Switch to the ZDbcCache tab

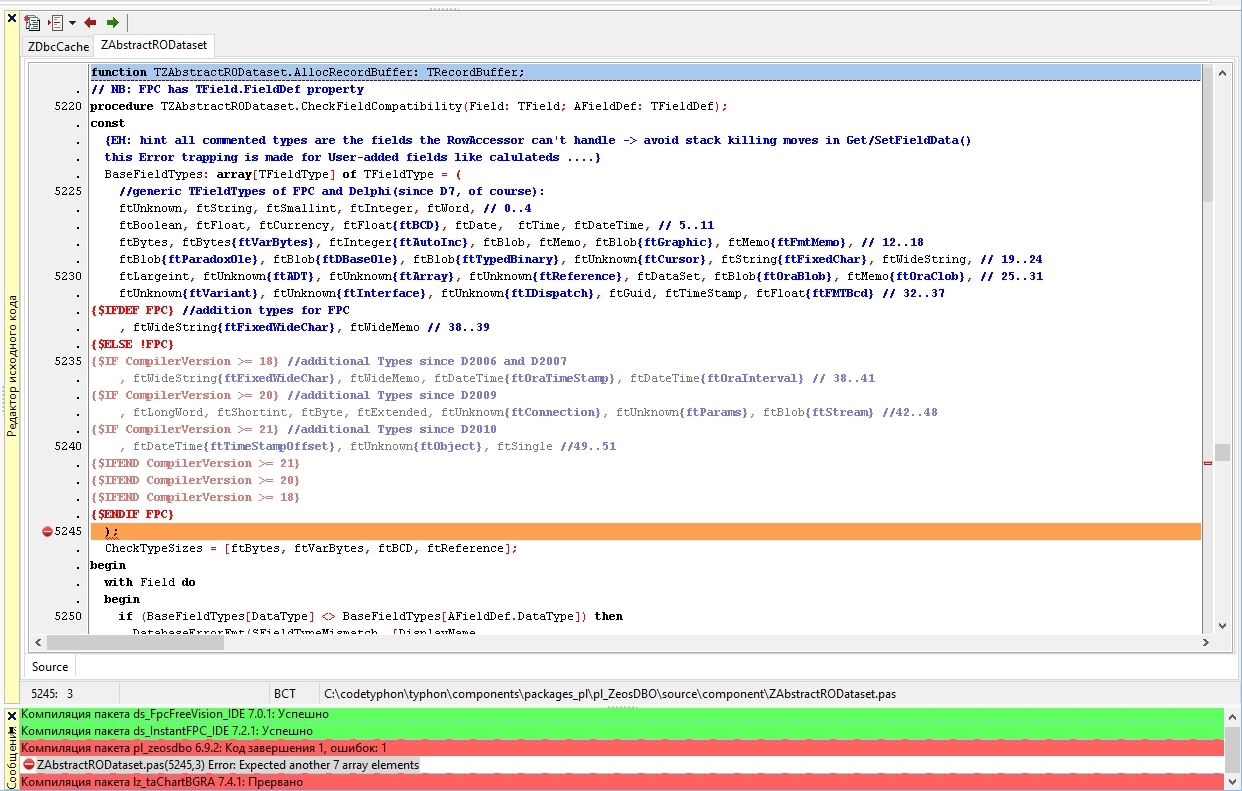58,46
